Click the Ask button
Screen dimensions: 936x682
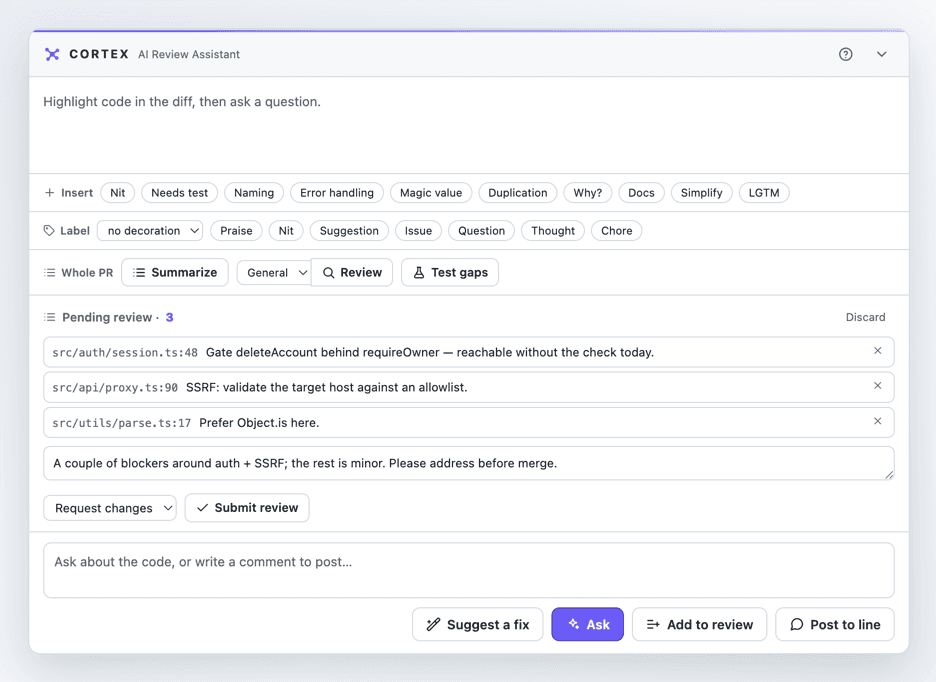coord(587,625)
